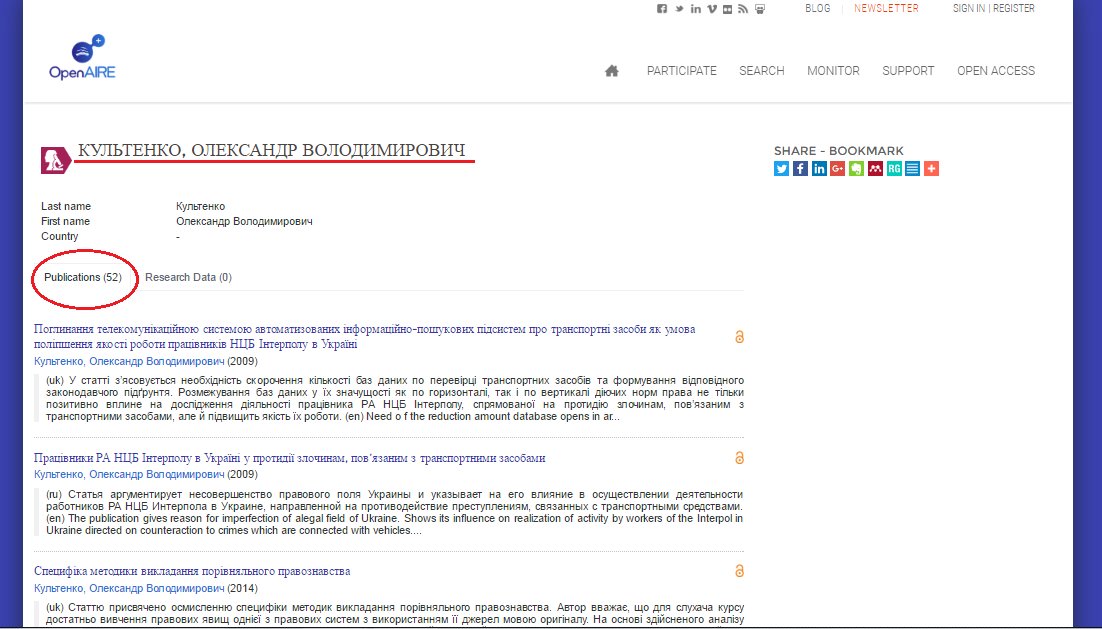This screenshot has width=1102, height=629.
Task: Open the OpenAIRE RSS feed icon
Action: click(x=743, y=8)
